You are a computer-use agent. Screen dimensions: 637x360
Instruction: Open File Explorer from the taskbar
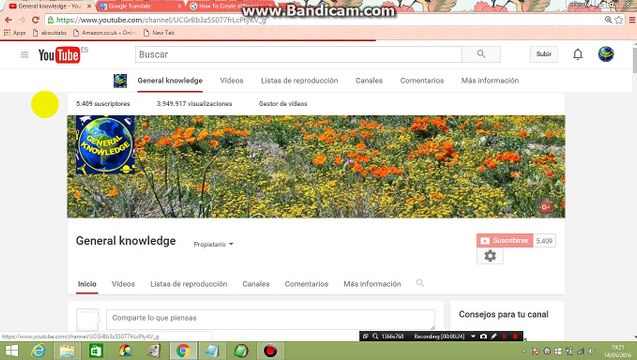click(67, 351)
